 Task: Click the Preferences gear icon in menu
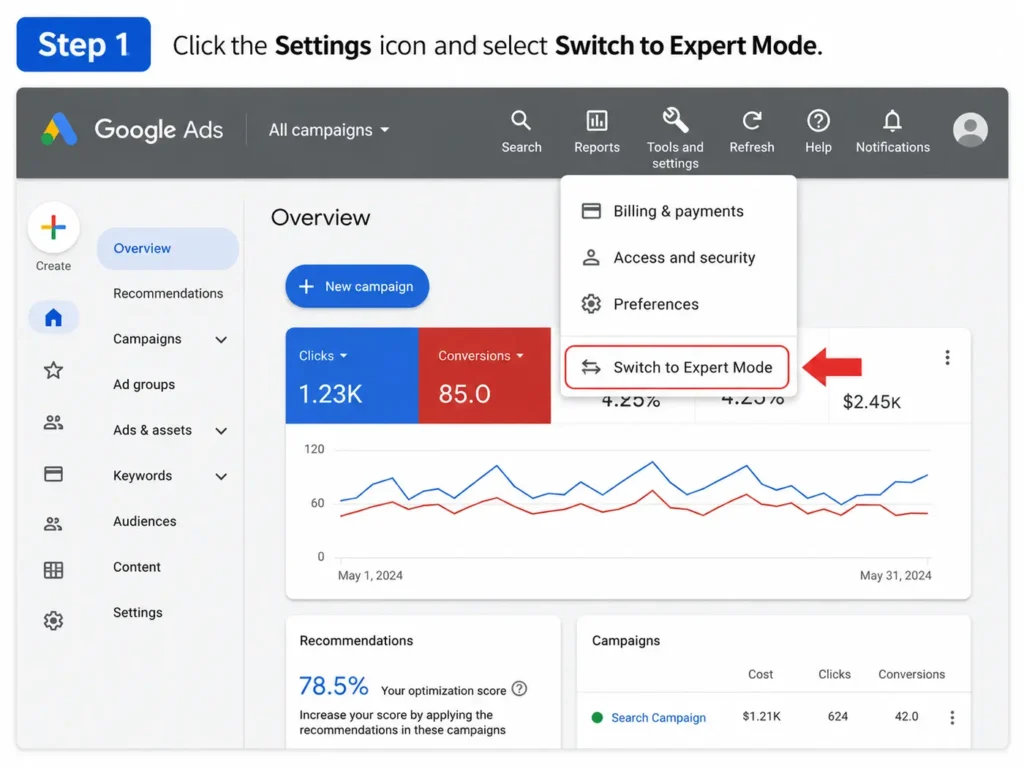[x=591, y=304]
